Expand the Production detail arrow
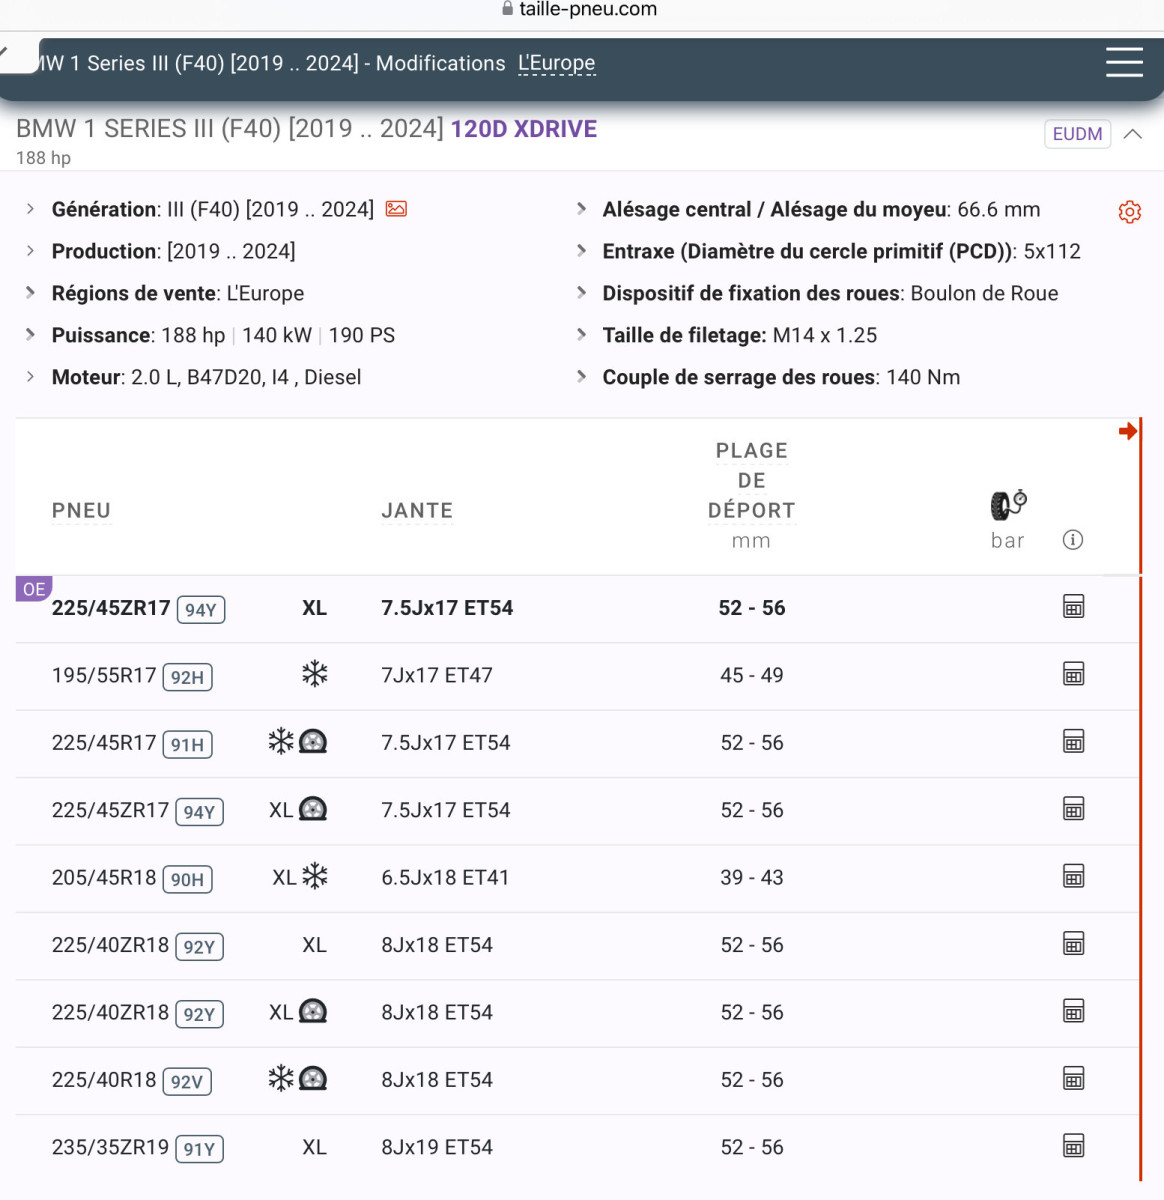This screenshot has width=1164, height=1200. tap(30, 251)
